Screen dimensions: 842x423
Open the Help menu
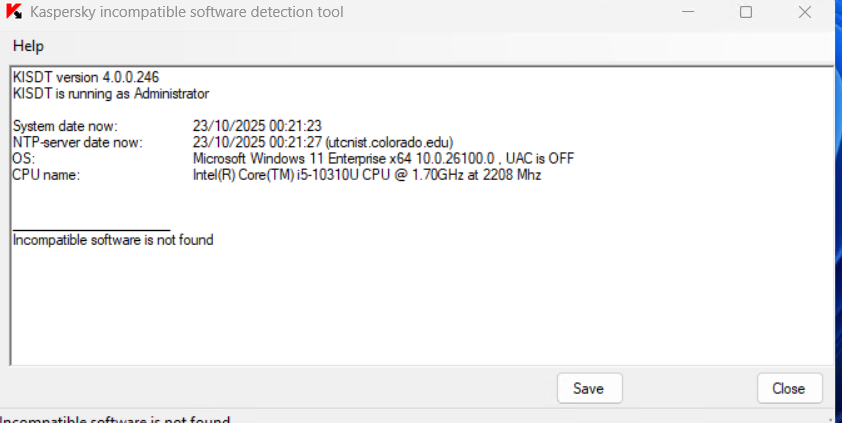(x=28, y=47)
